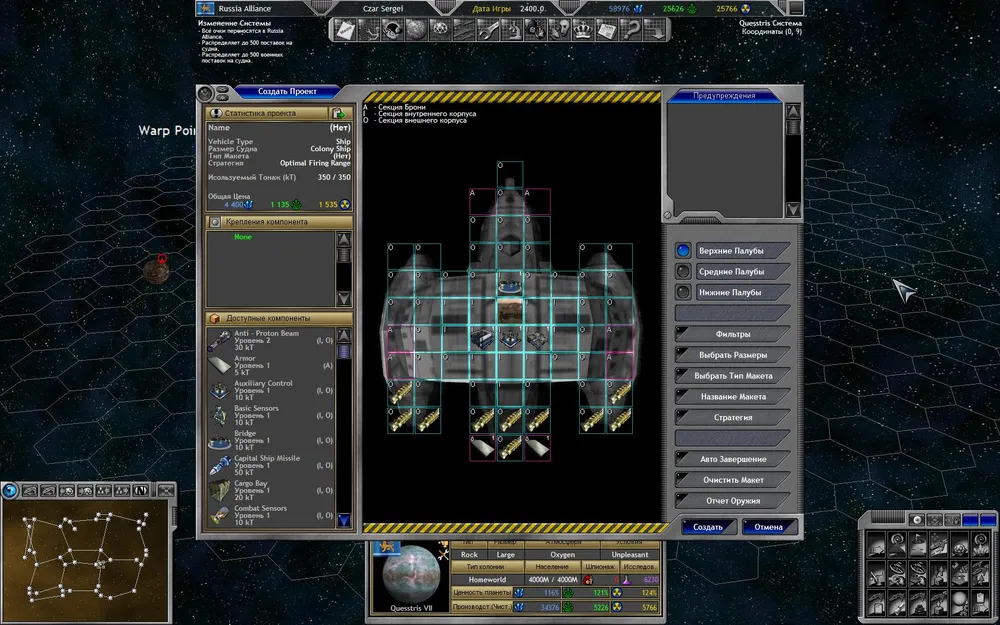Screen dimensions: 1000x625
Task: Click the Очистить Макет menu option
Action: (x=733, y=480)
